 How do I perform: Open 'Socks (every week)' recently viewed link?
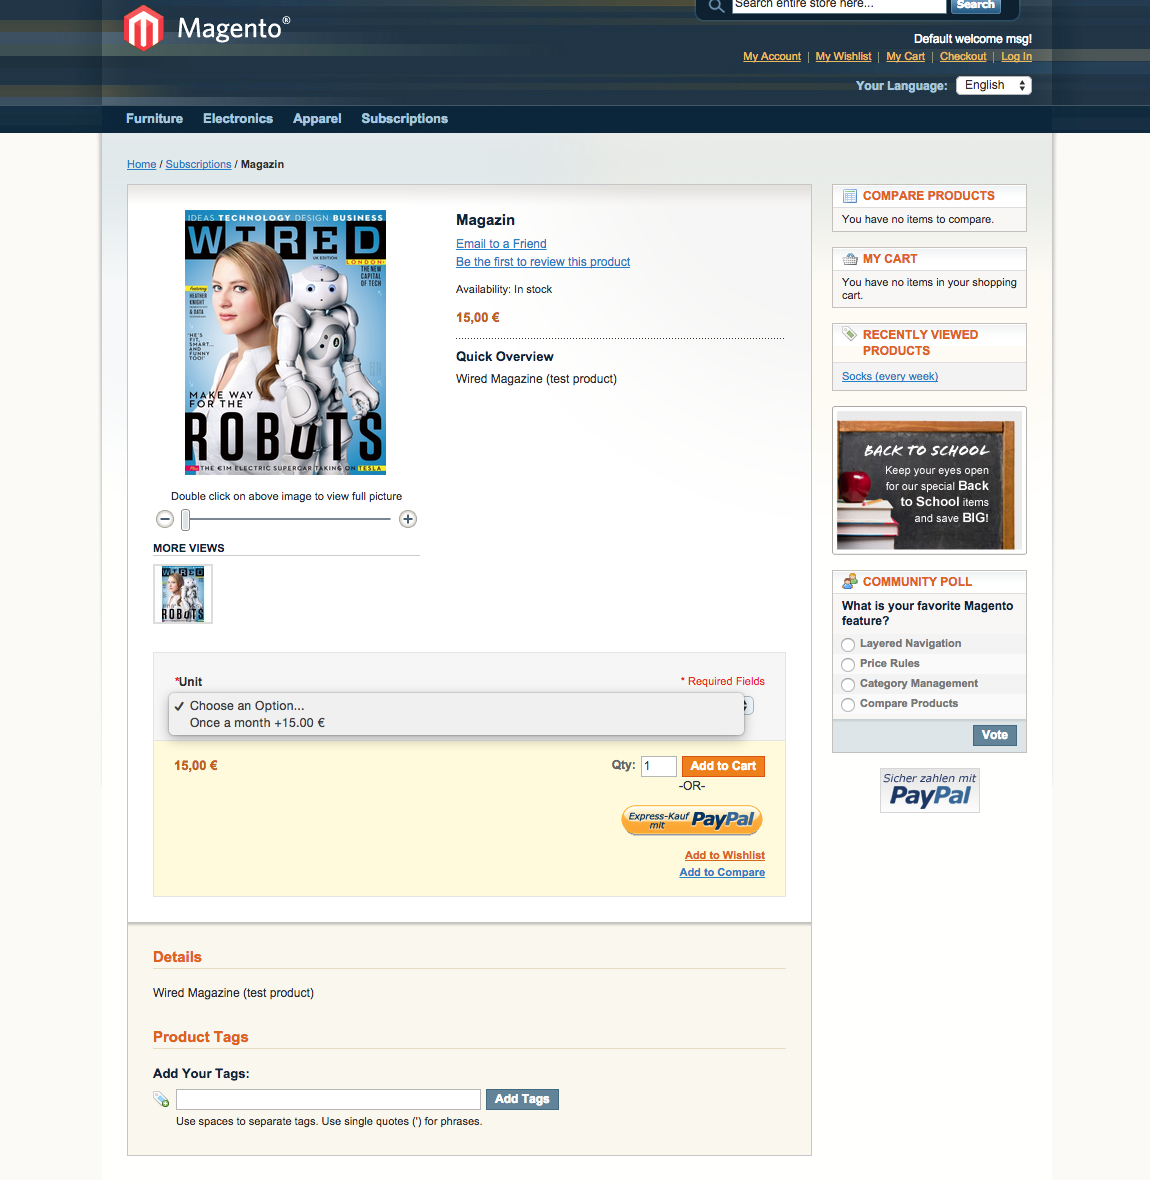point(890,376)
